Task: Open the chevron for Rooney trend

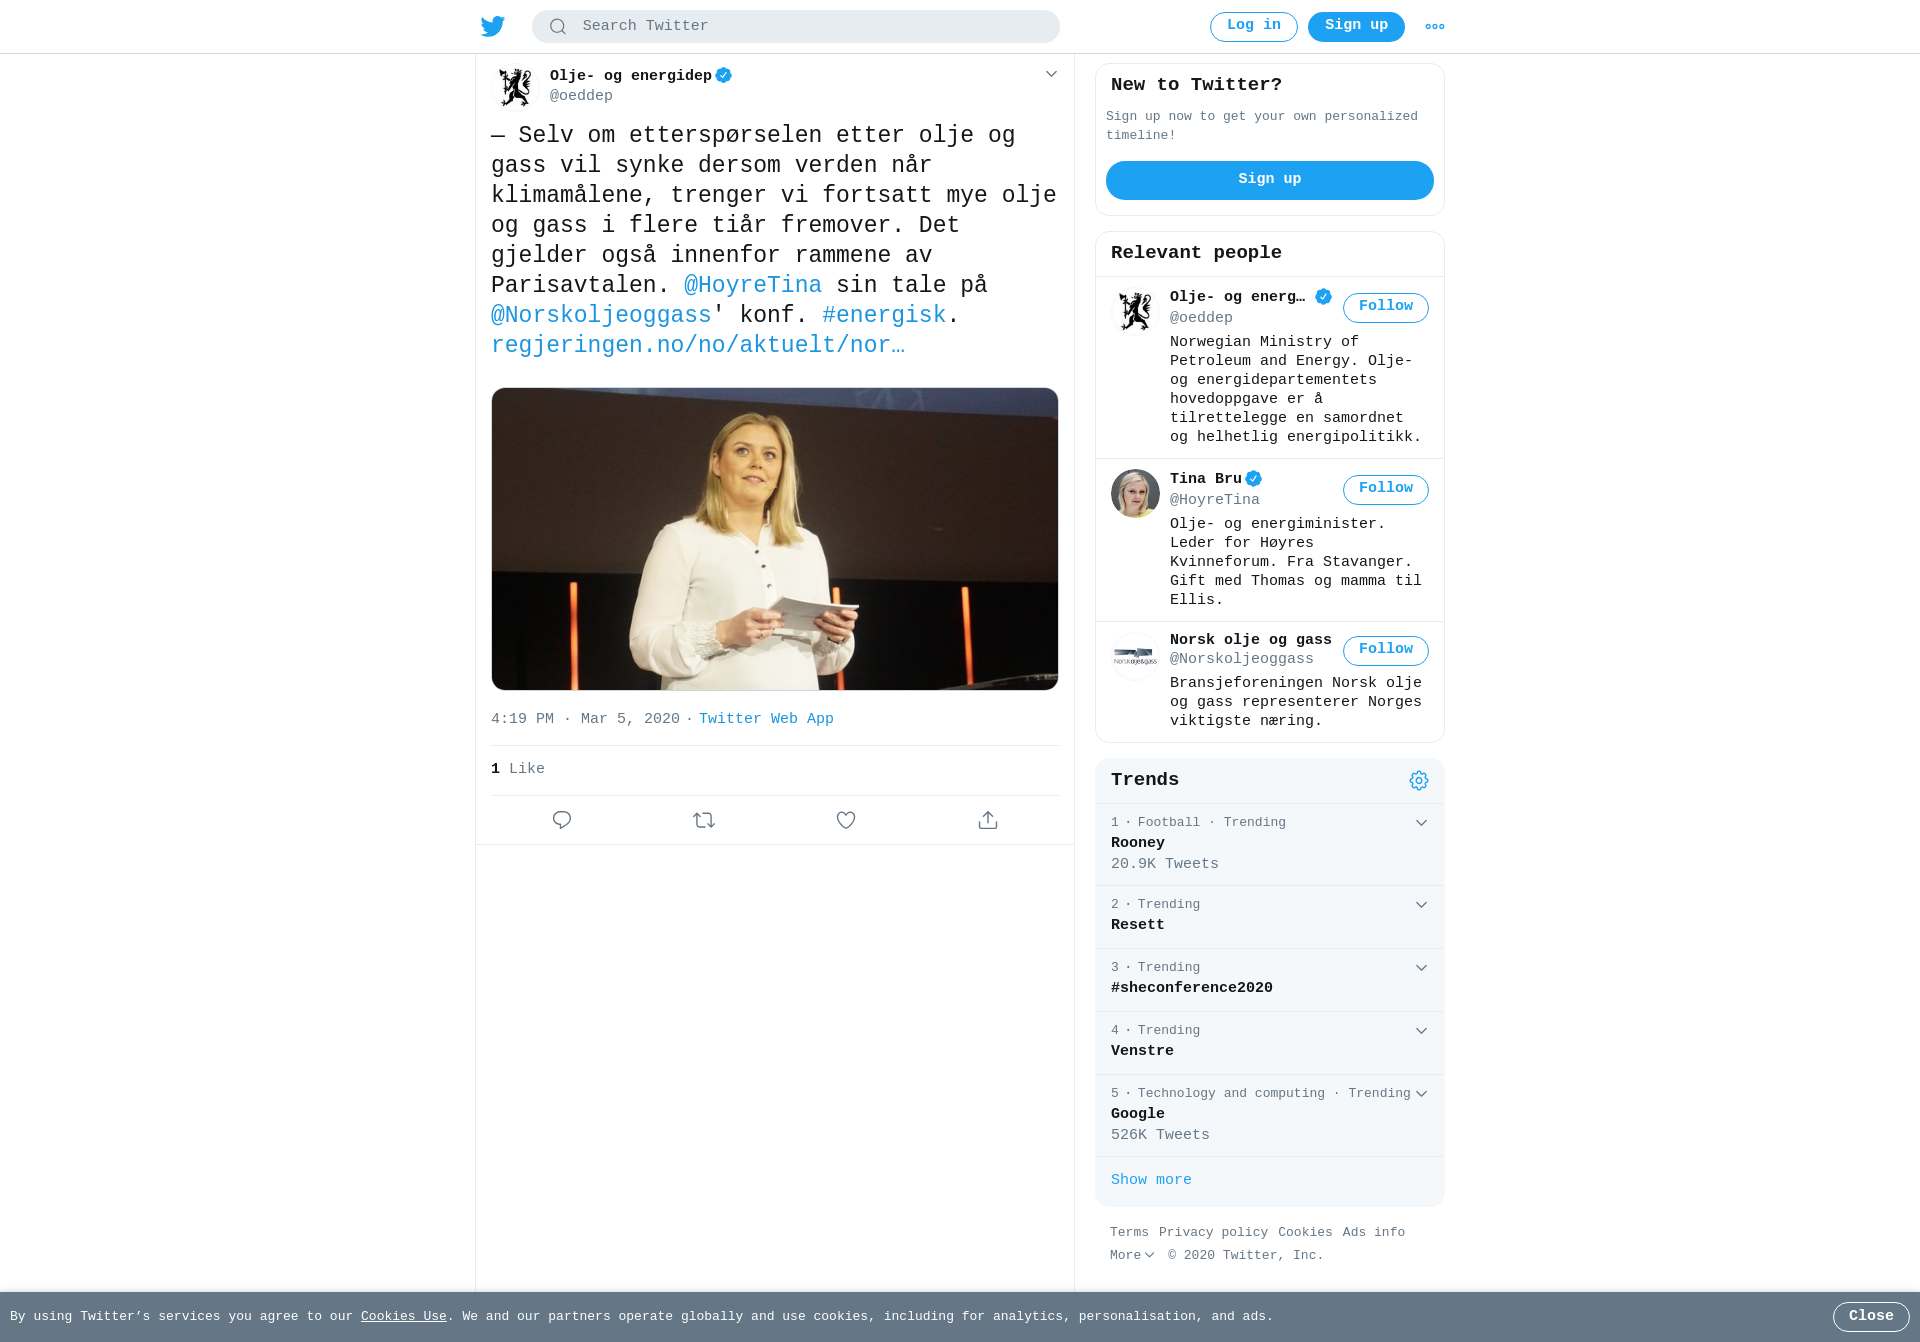Action: 1421,823
